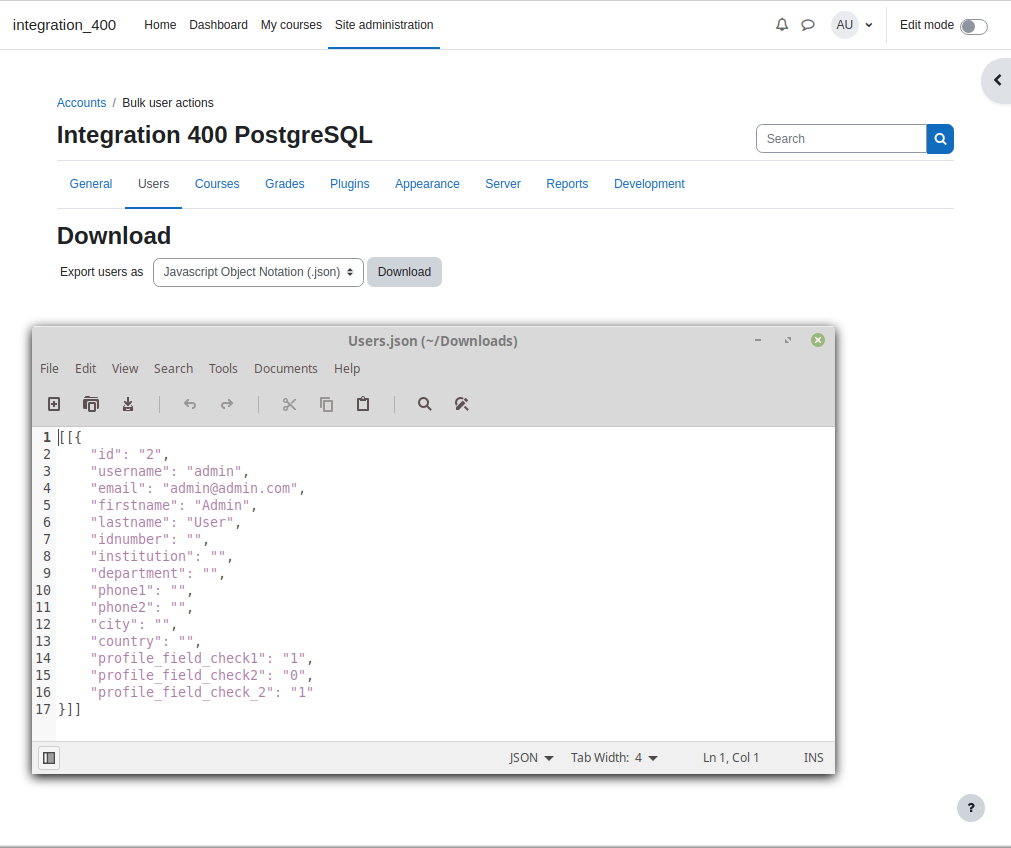Open Dashboard in top navigation
This screenshot has width=1011, height=848.
pos(218,25)
